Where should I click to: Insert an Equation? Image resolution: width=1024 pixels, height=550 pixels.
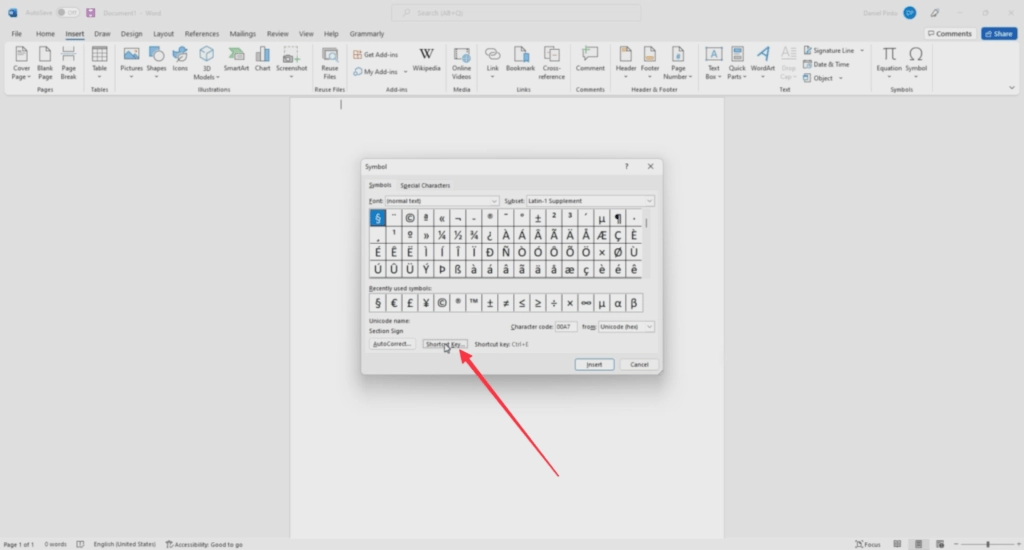click(889, 63)
